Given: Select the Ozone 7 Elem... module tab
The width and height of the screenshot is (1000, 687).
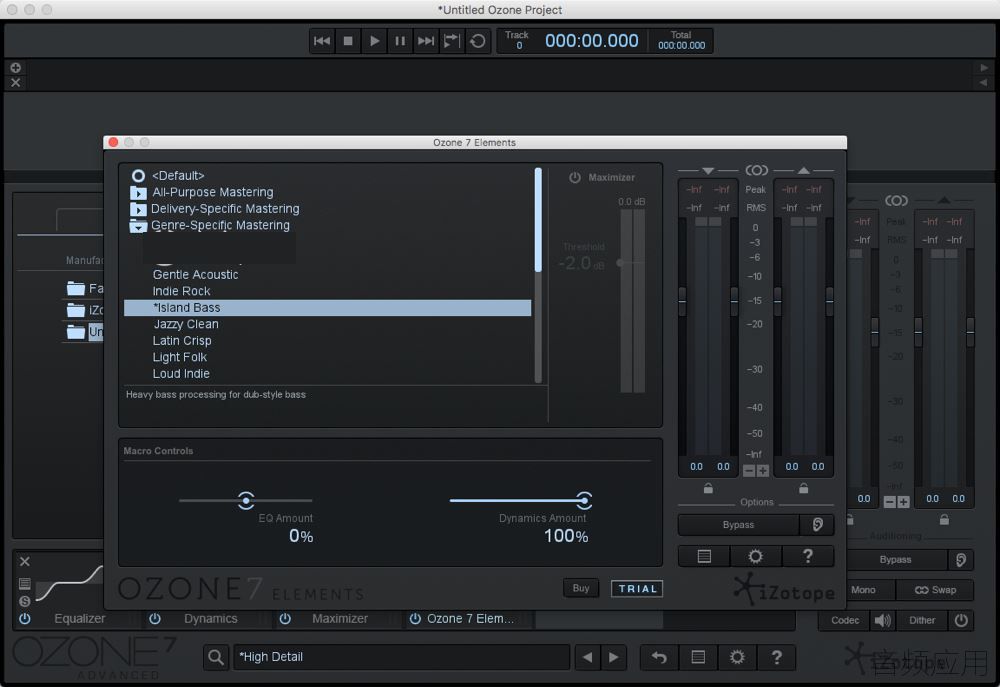Looking at the screenshot, I should pos(470,619).
